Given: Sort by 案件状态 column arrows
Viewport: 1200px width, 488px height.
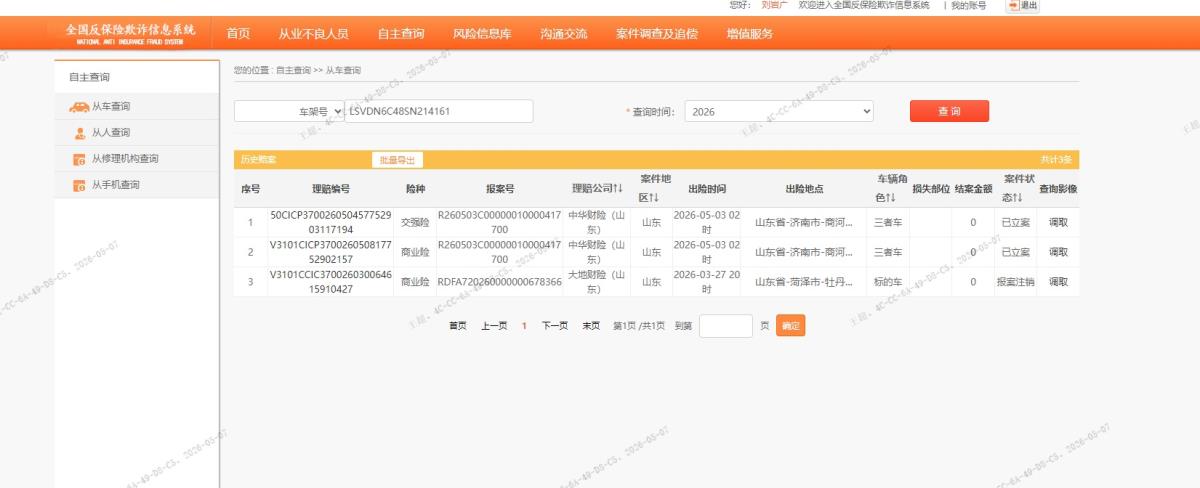Looking at the screenshot, I should [x=1018, y=198].
